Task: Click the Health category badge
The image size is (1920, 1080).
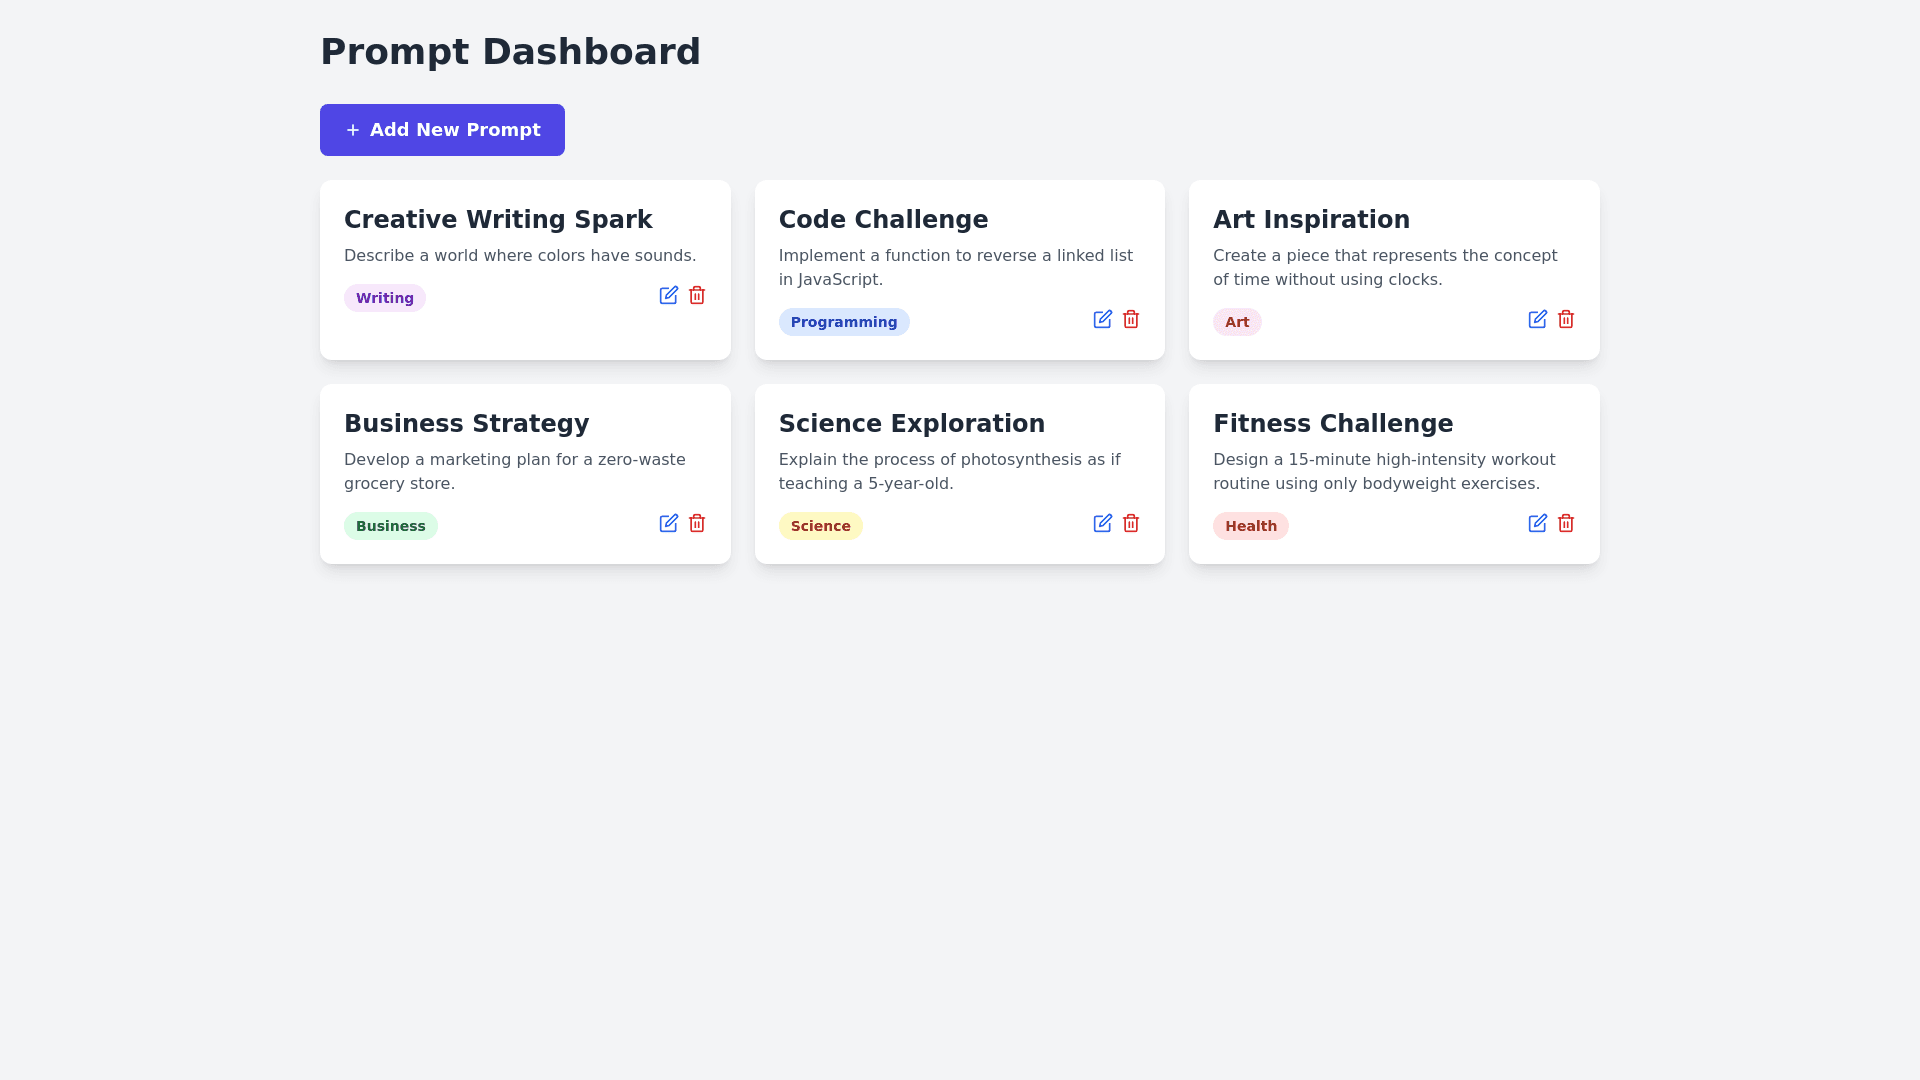Action: coord(1250,526)
